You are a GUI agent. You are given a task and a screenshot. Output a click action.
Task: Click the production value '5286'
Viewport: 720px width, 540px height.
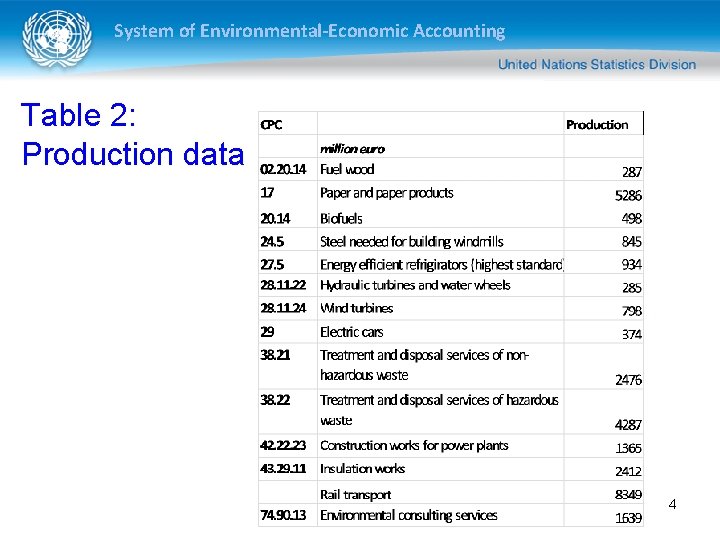coord(628,196)
